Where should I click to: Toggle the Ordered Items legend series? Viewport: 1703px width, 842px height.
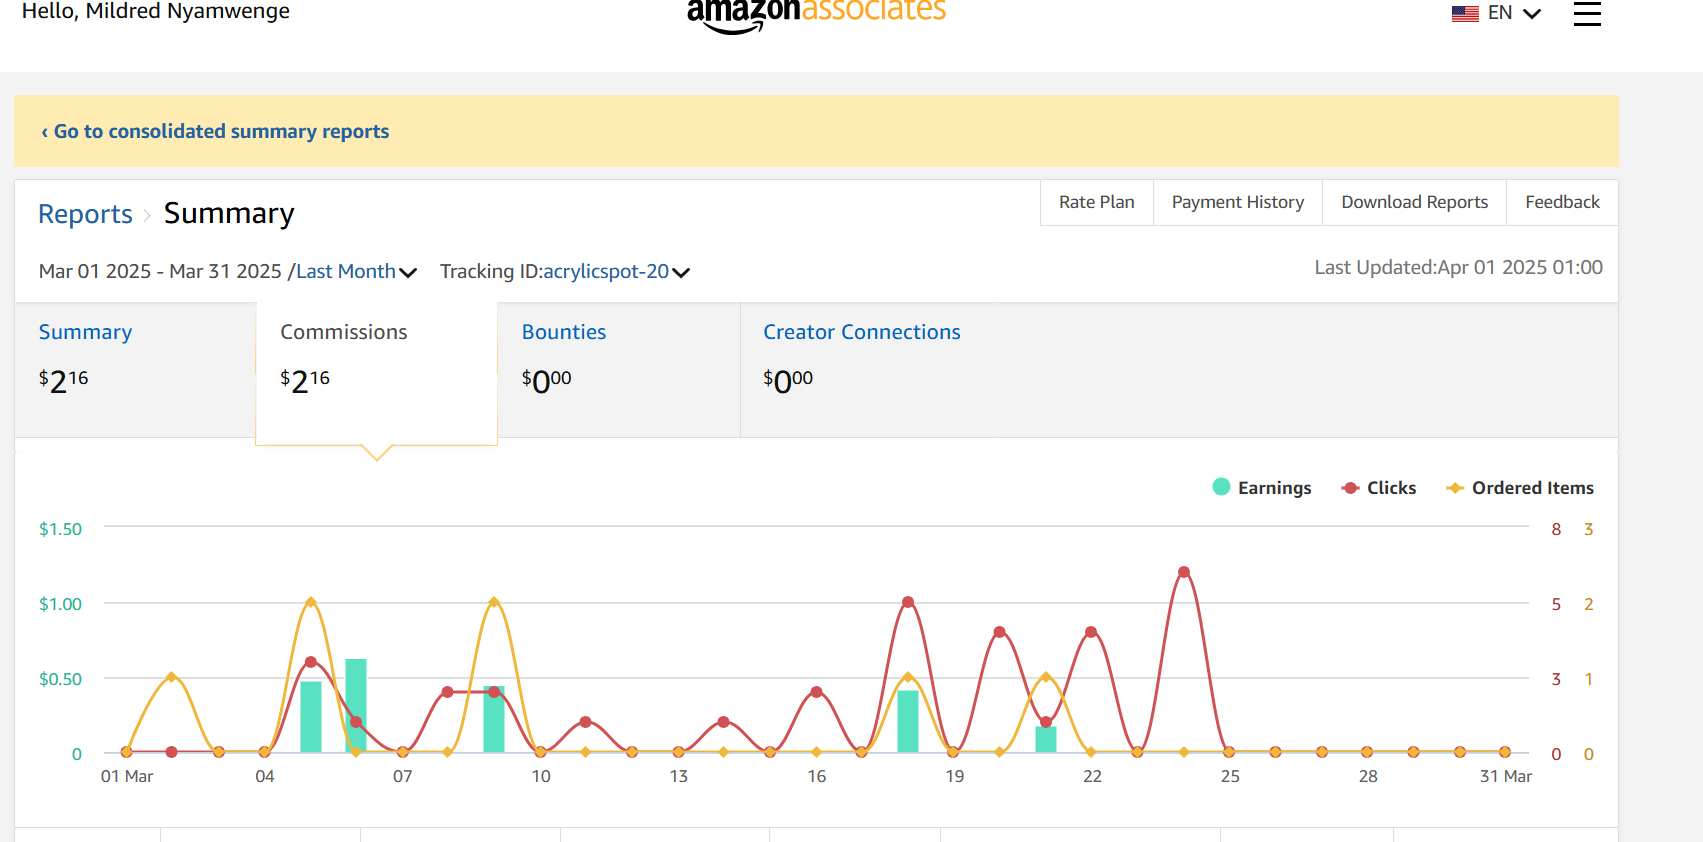tap(1520, 488)
